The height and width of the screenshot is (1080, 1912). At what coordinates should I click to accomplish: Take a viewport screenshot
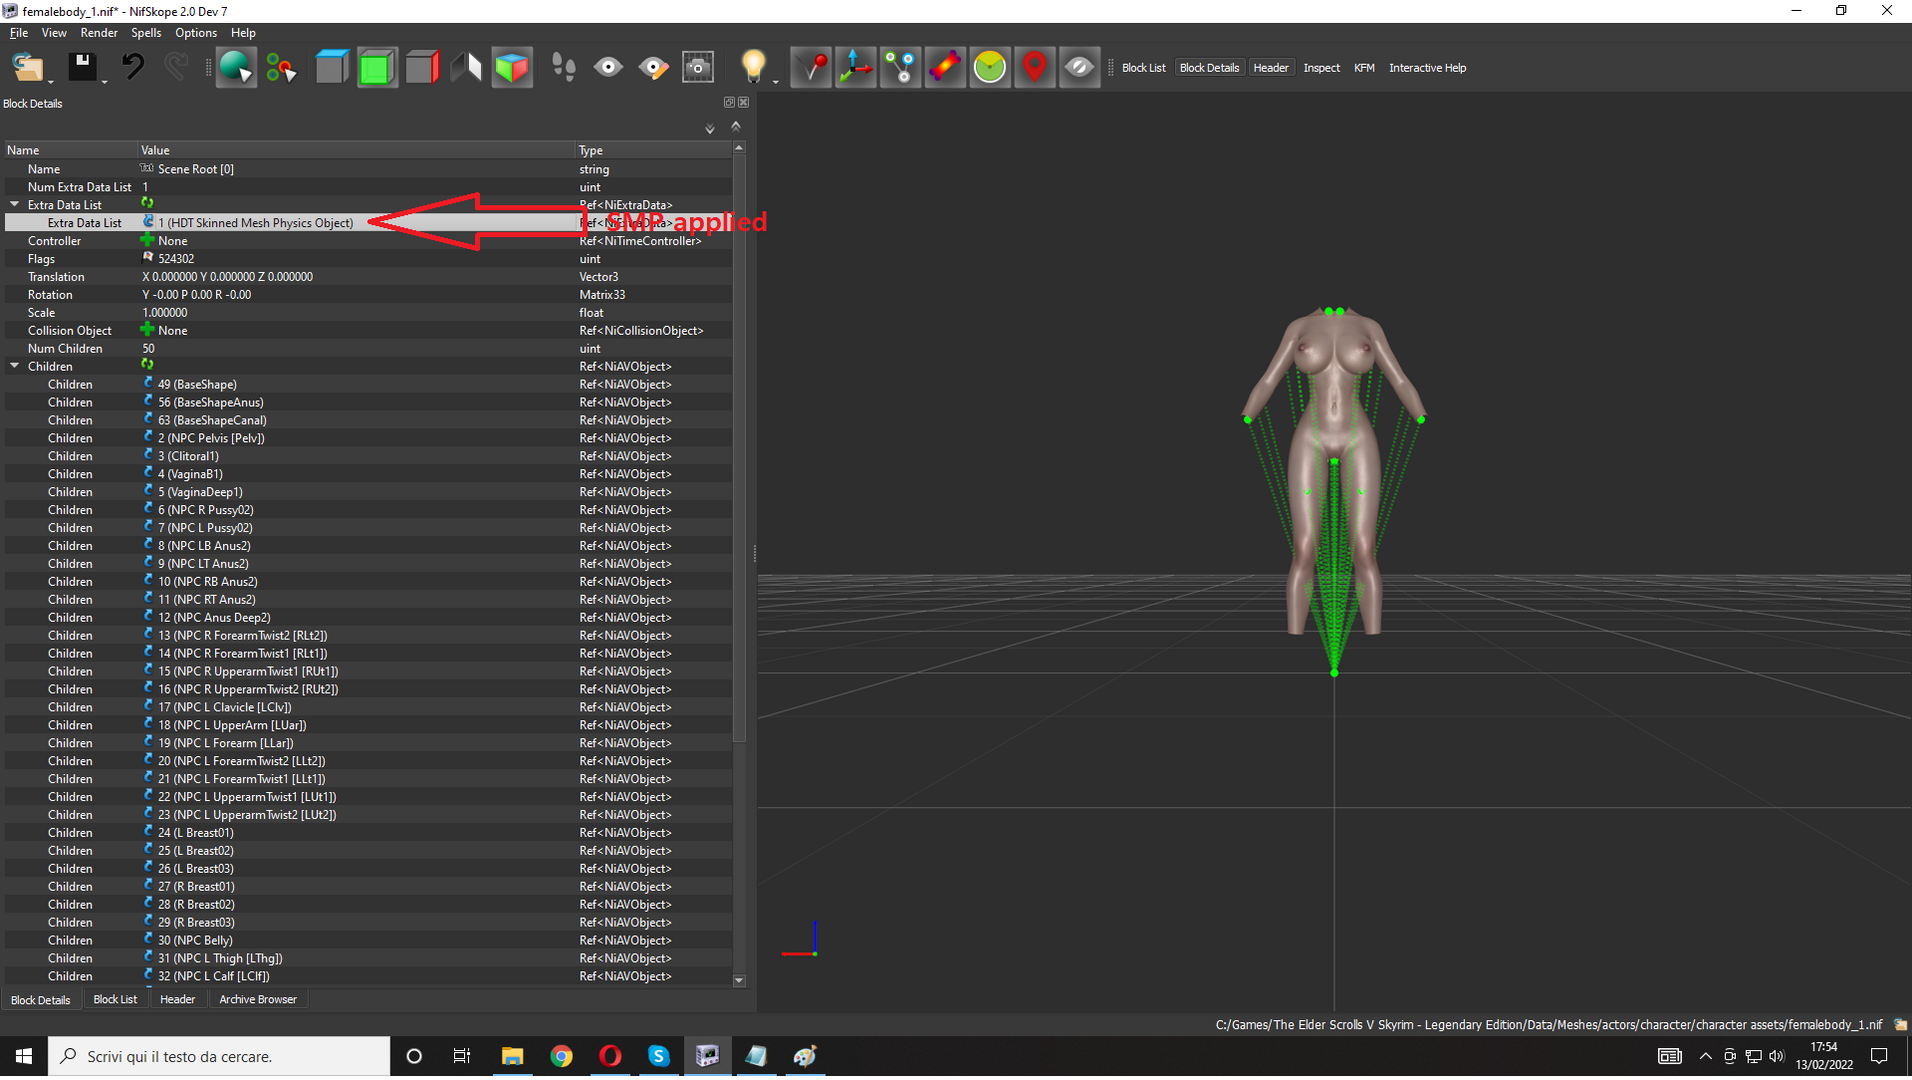pyautogui.click(x=698, y=67)
